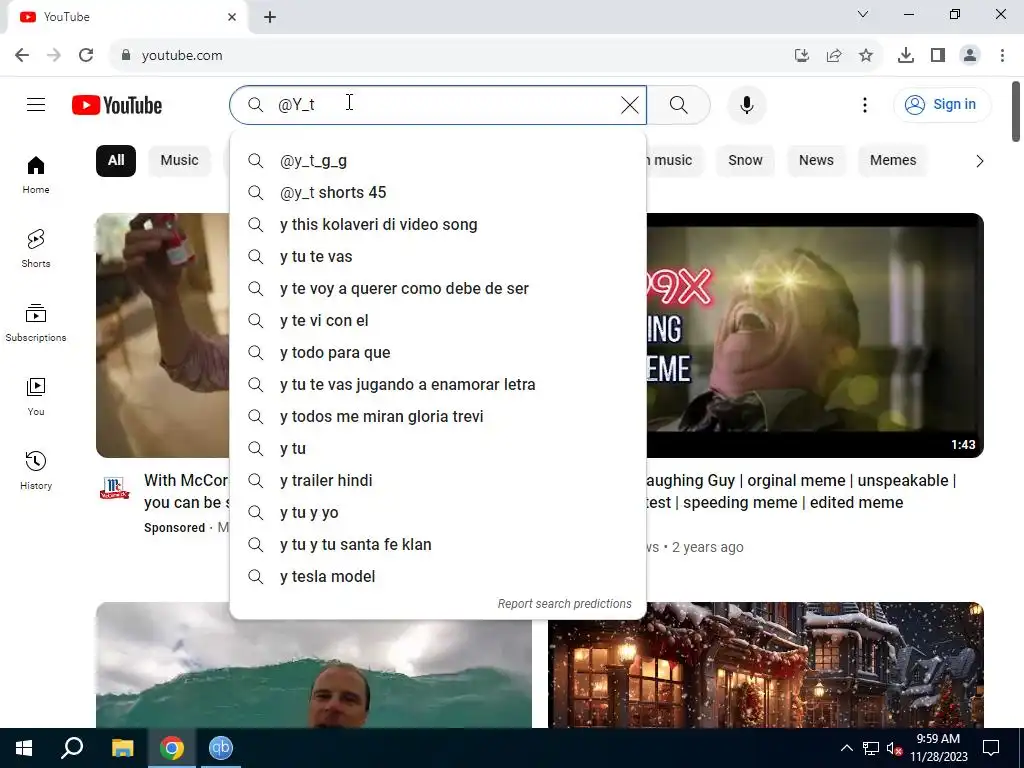Click the muted volume tray icon
The image size is (1024, 768).
point(894,748)
